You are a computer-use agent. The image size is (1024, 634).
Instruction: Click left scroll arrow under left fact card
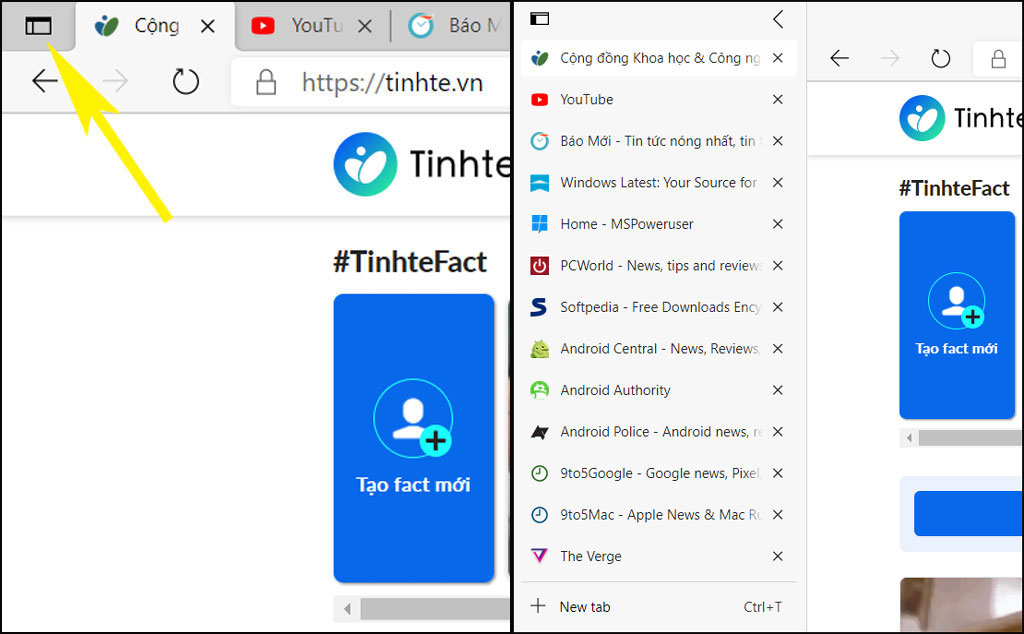[x=347, y=609]
